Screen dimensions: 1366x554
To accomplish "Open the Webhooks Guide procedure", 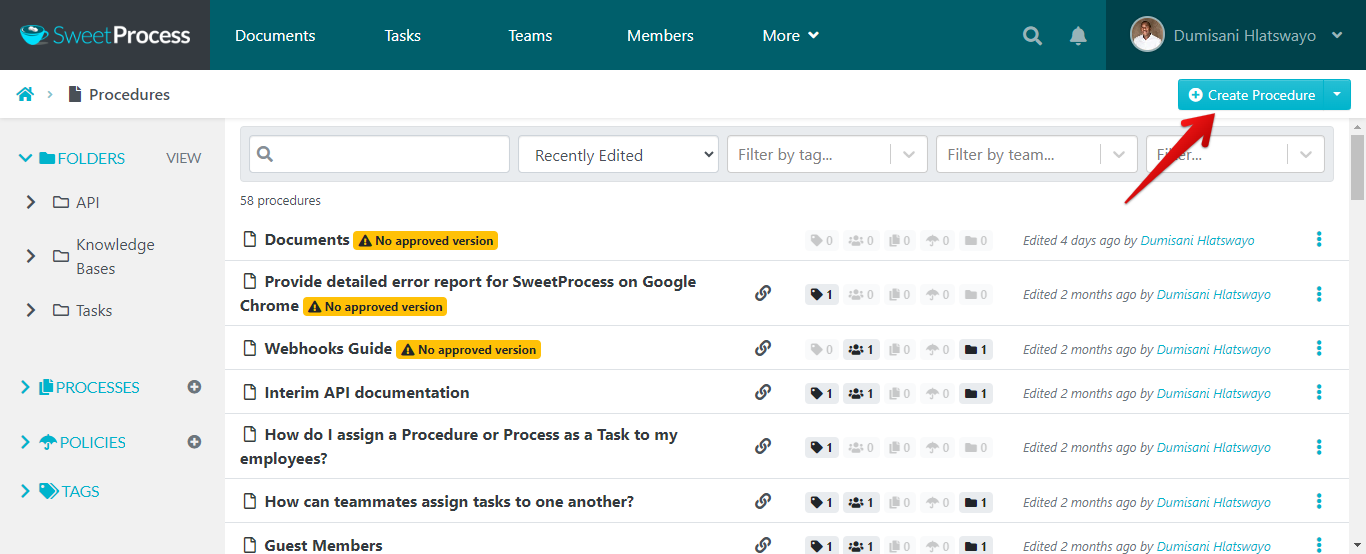I will click(x=328, y=348).
